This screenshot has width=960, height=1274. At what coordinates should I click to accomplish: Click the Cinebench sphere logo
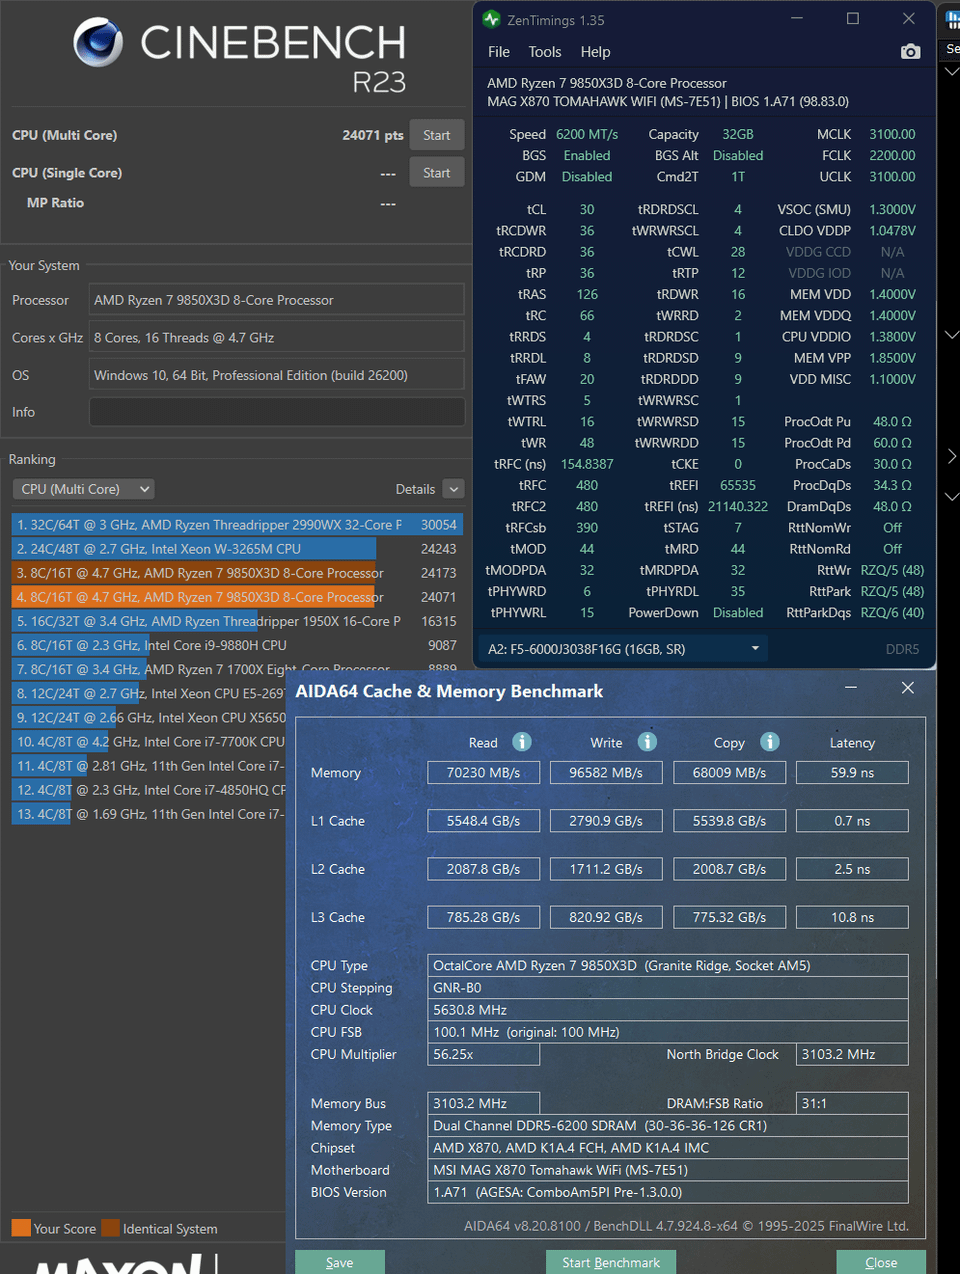pyautogui.click(x=98, y=43)
